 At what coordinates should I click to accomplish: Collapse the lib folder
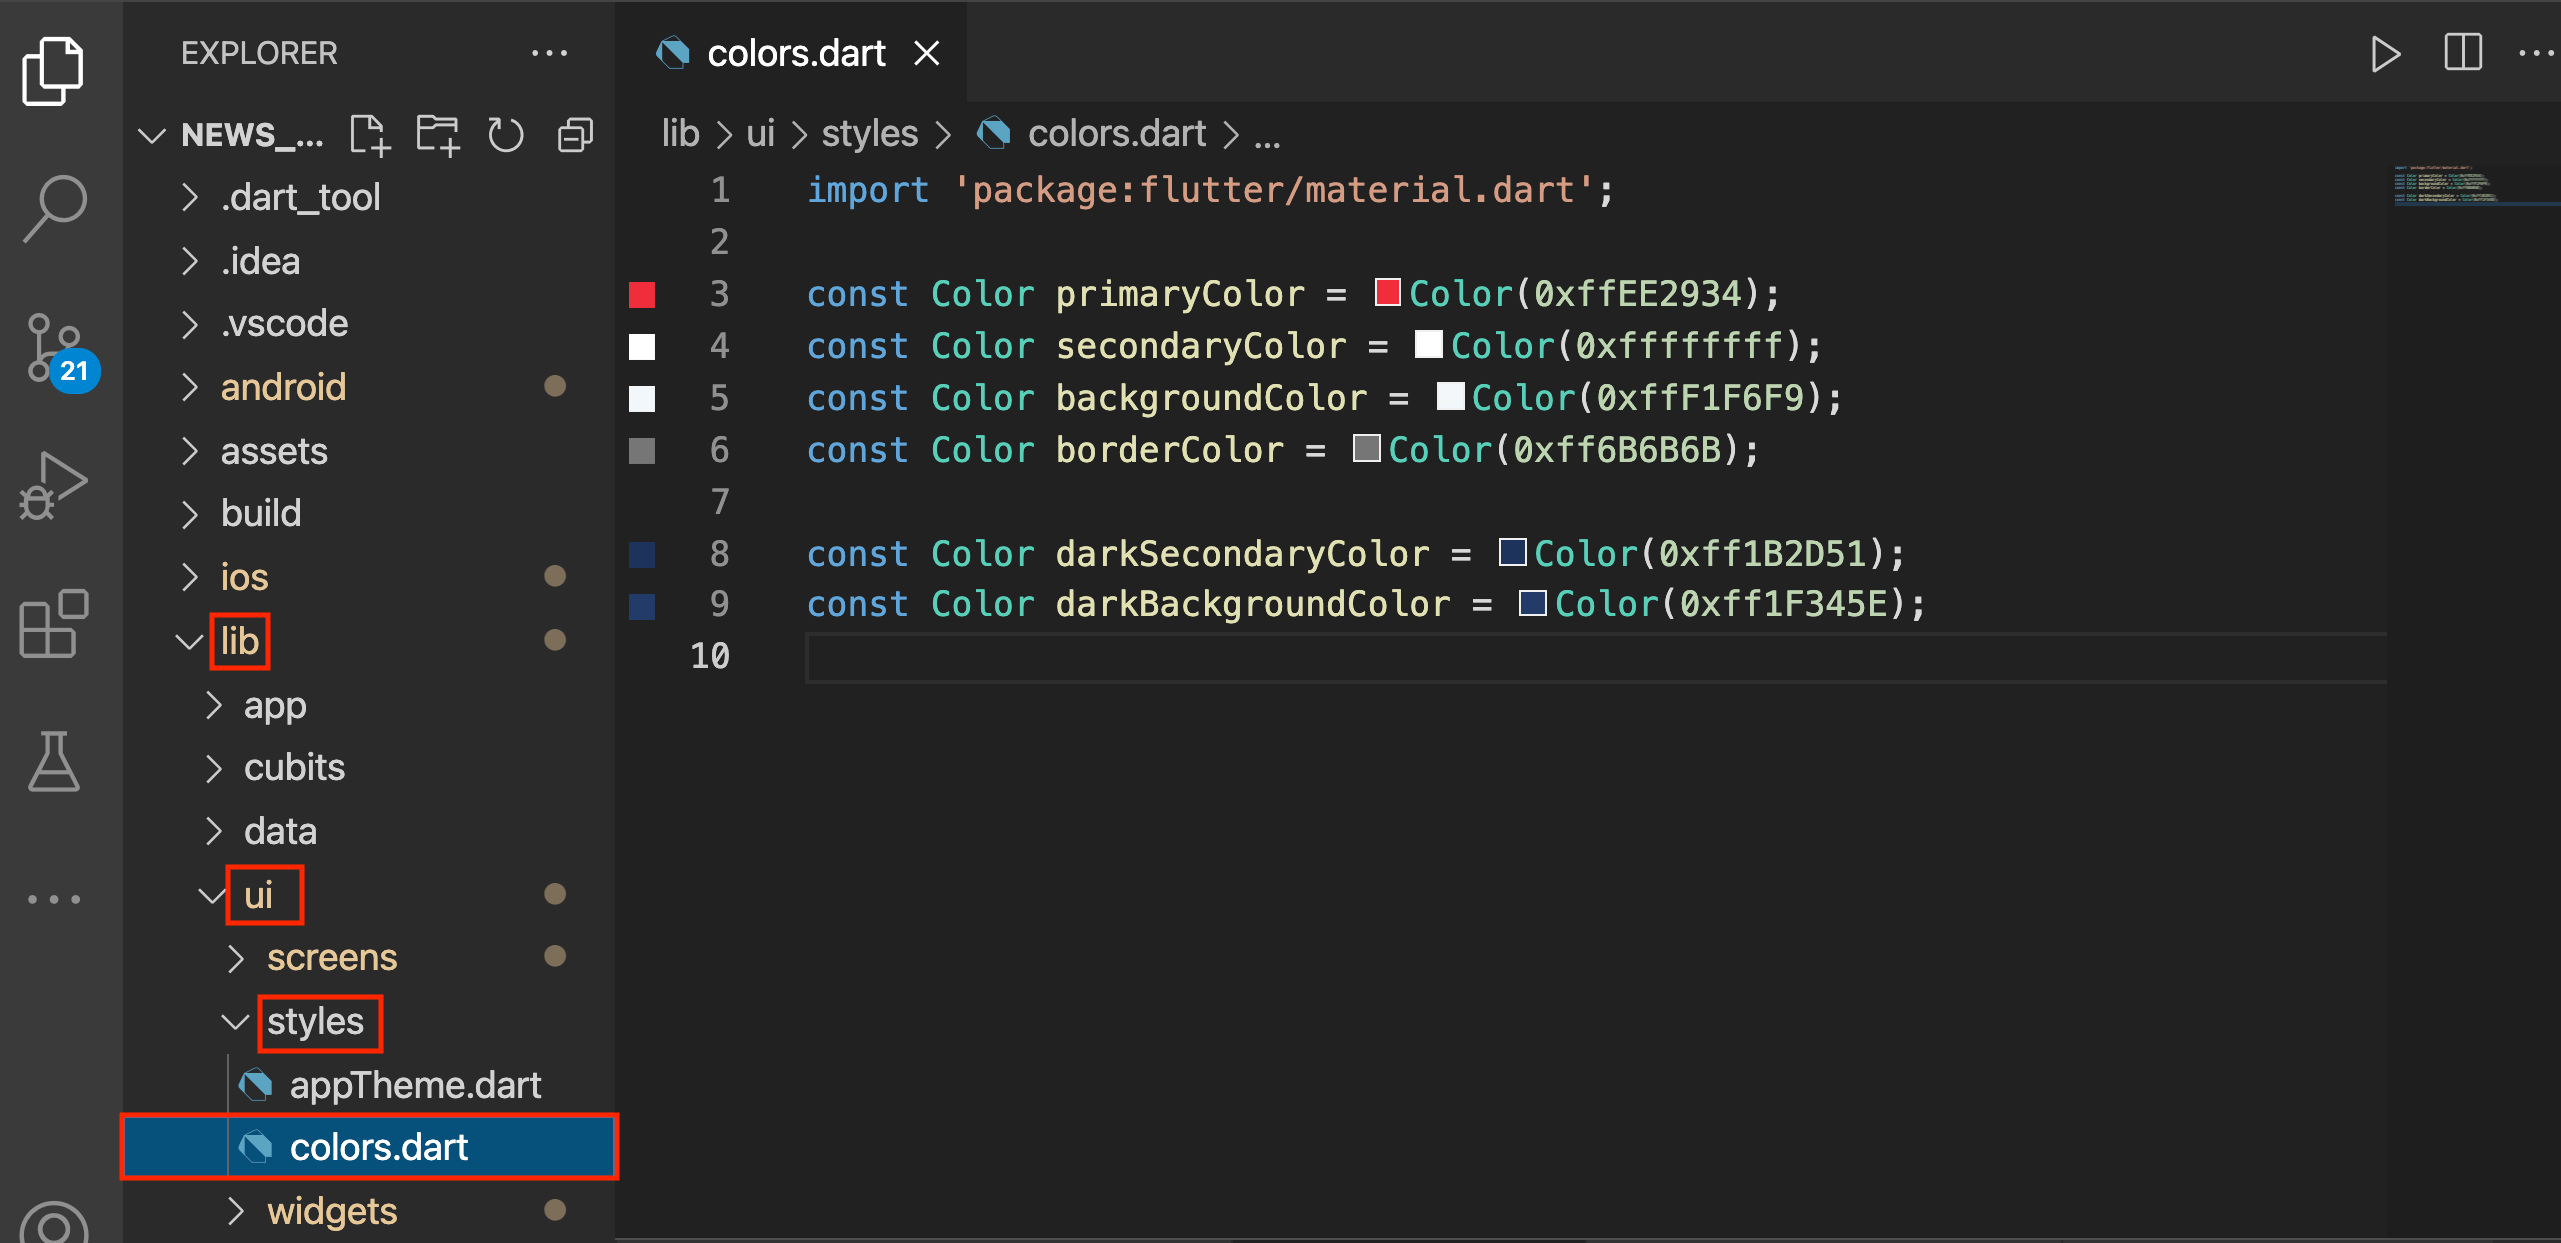[x=239, y=641]
